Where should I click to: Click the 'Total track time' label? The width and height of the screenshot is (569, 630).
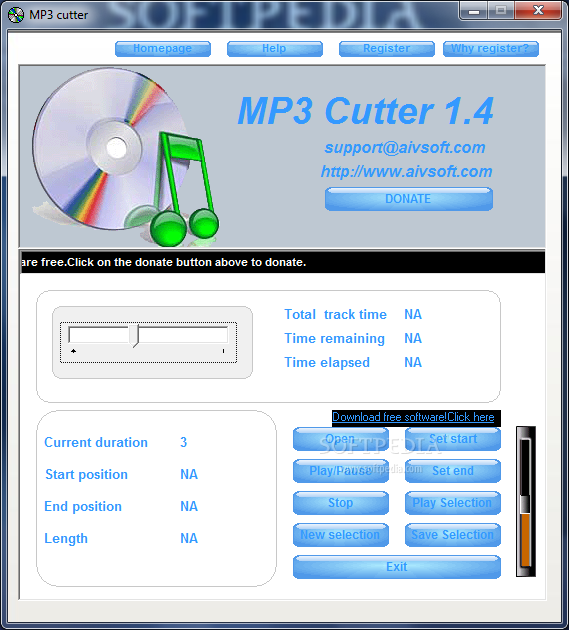336,315
